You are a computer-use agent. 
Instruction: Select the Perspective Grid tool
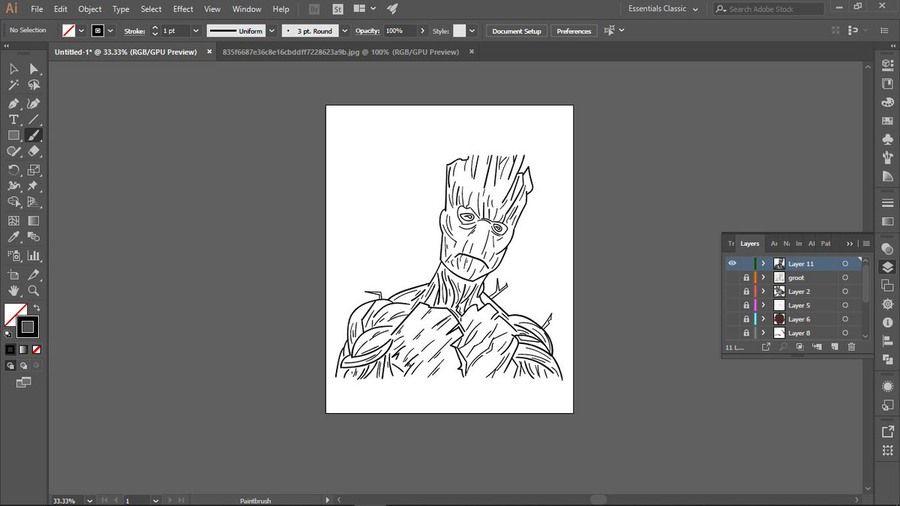[34, 202]
